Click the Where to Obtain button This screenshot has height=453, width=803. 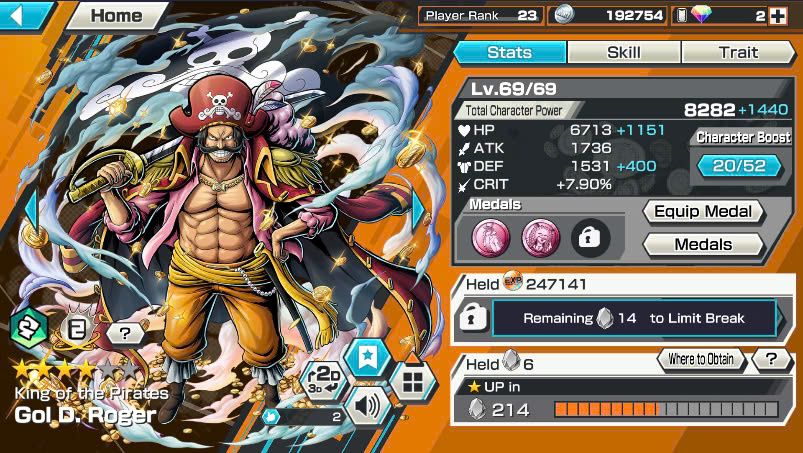701,359
